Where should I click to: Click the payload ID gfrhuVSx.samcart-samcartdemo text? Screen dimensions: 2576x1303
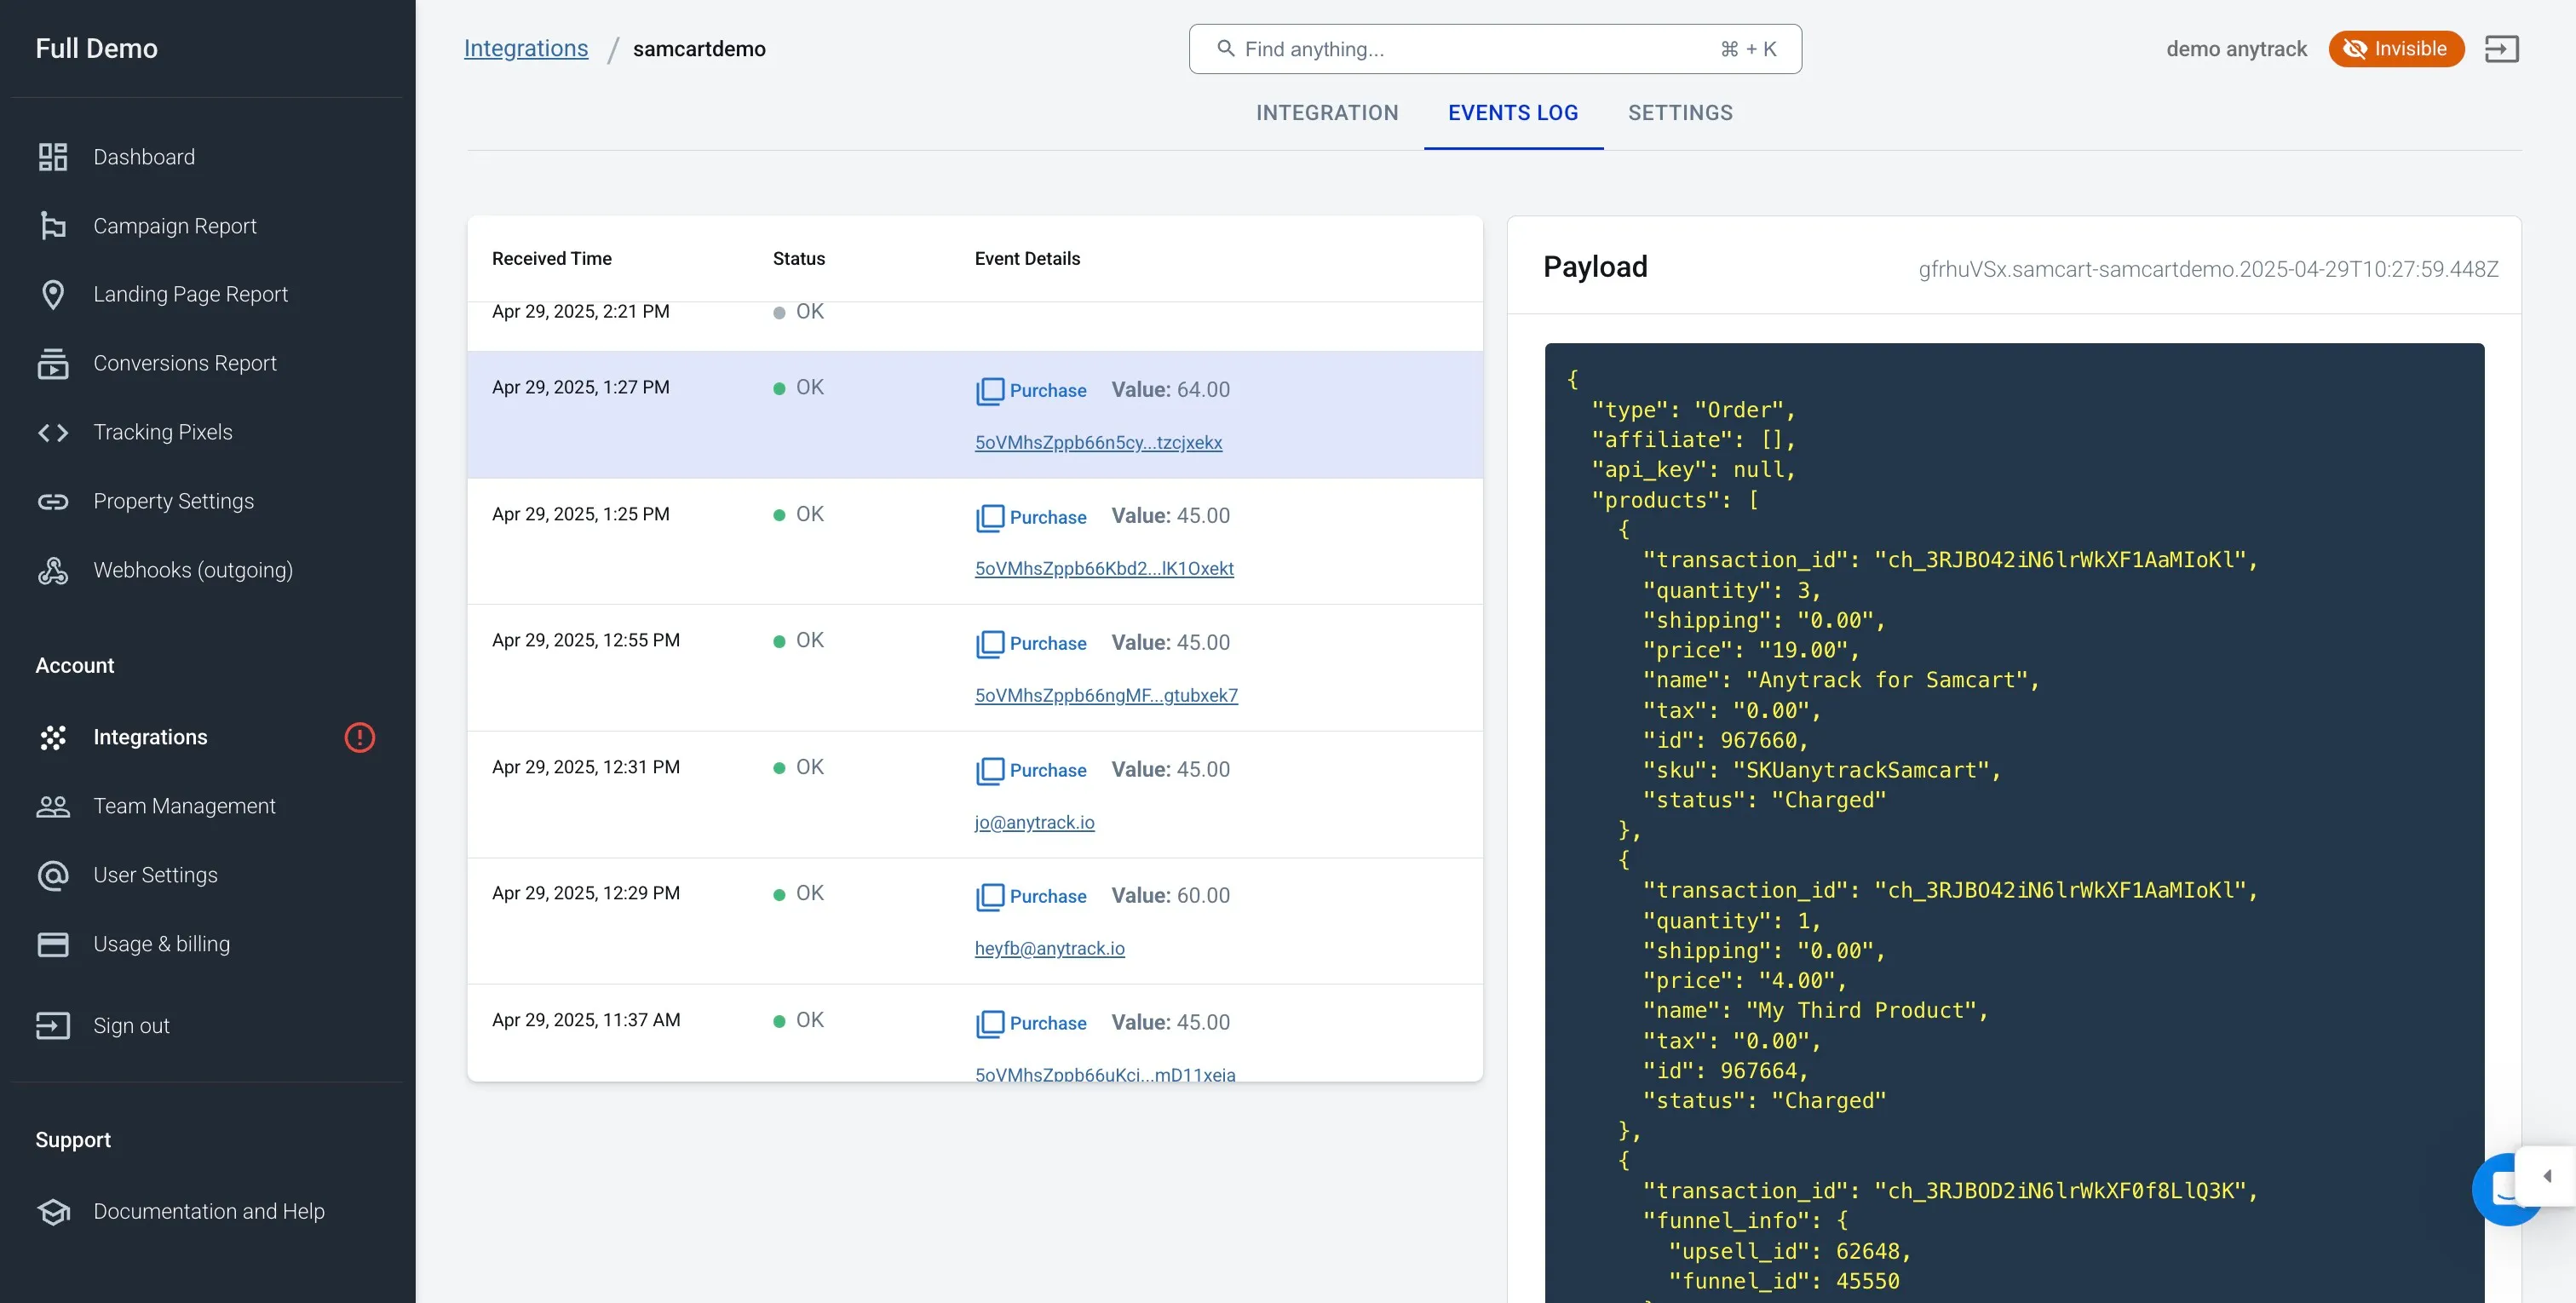2208,269
